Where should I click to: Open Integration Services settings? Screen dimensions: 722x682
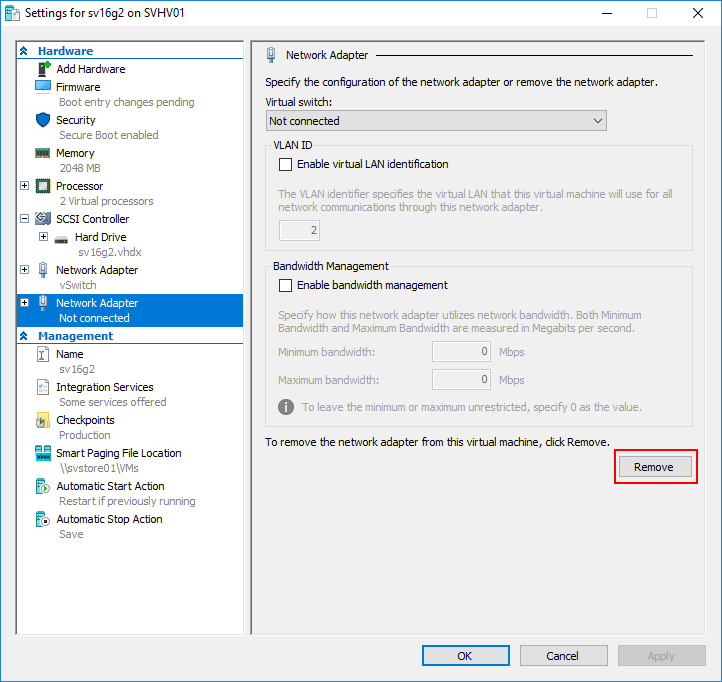pyautogui.click(x=105, y=387)
